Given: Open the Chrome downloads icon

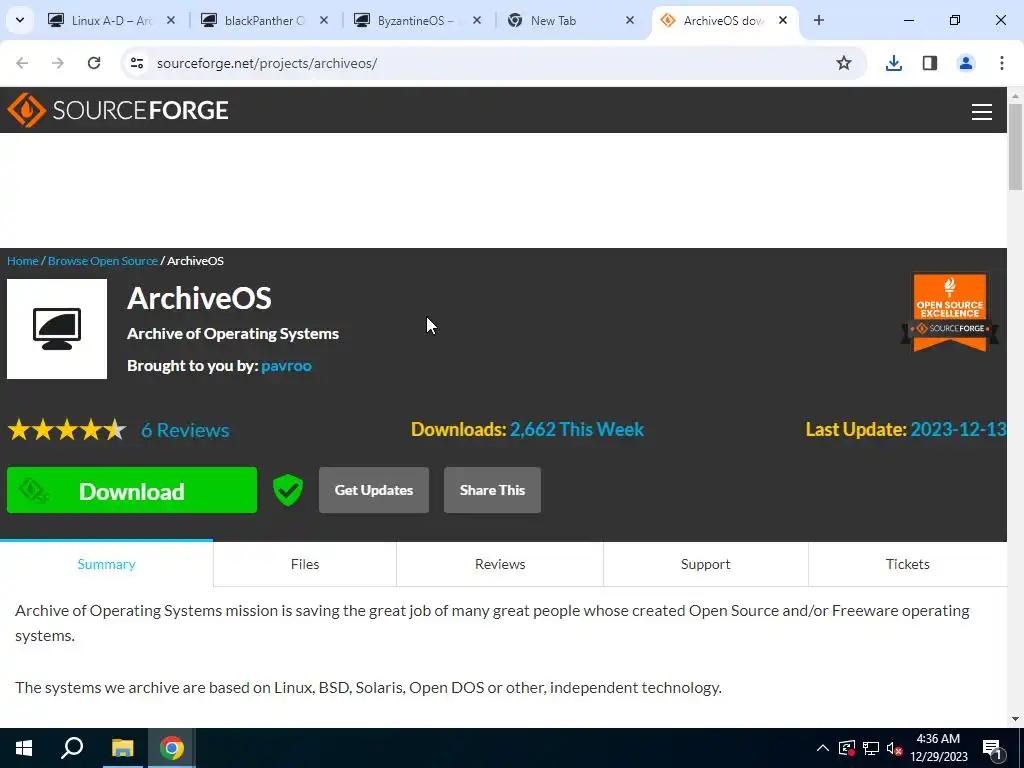Looking at the screenshot, I should coord(893,63).
